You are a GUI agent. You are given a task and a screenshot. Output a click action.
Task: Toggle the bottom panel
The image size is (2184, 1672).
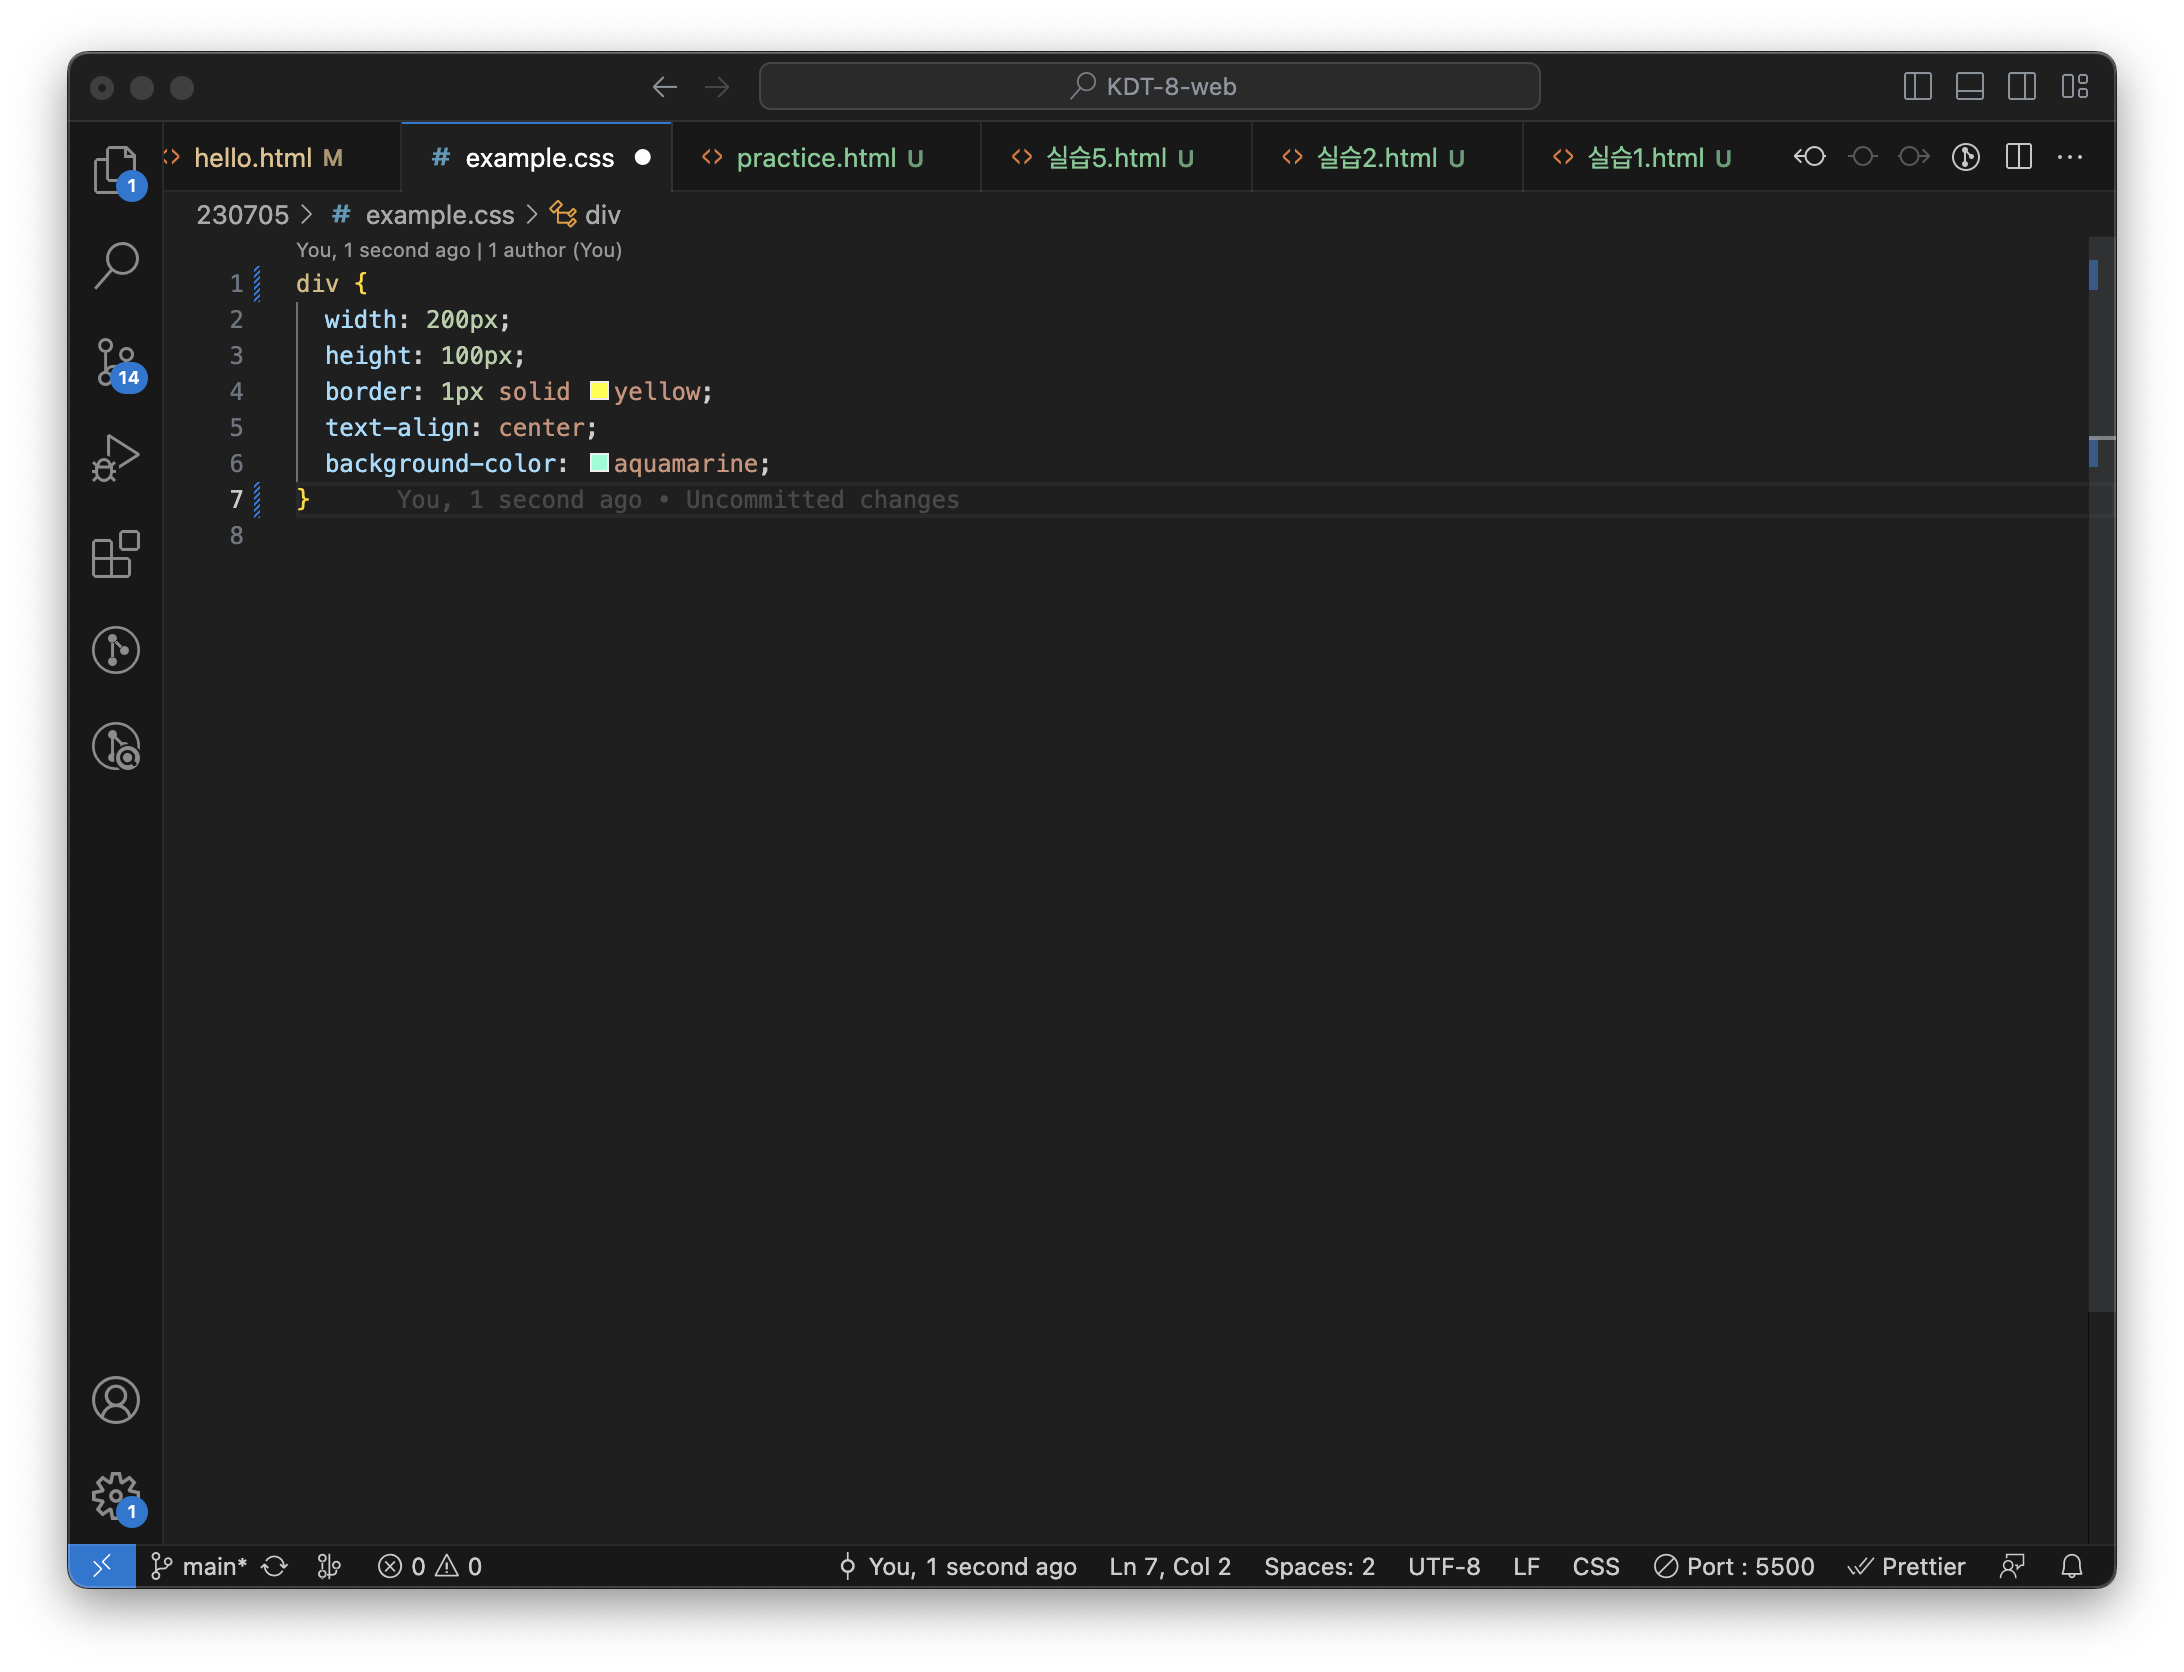coord(1970,87)
